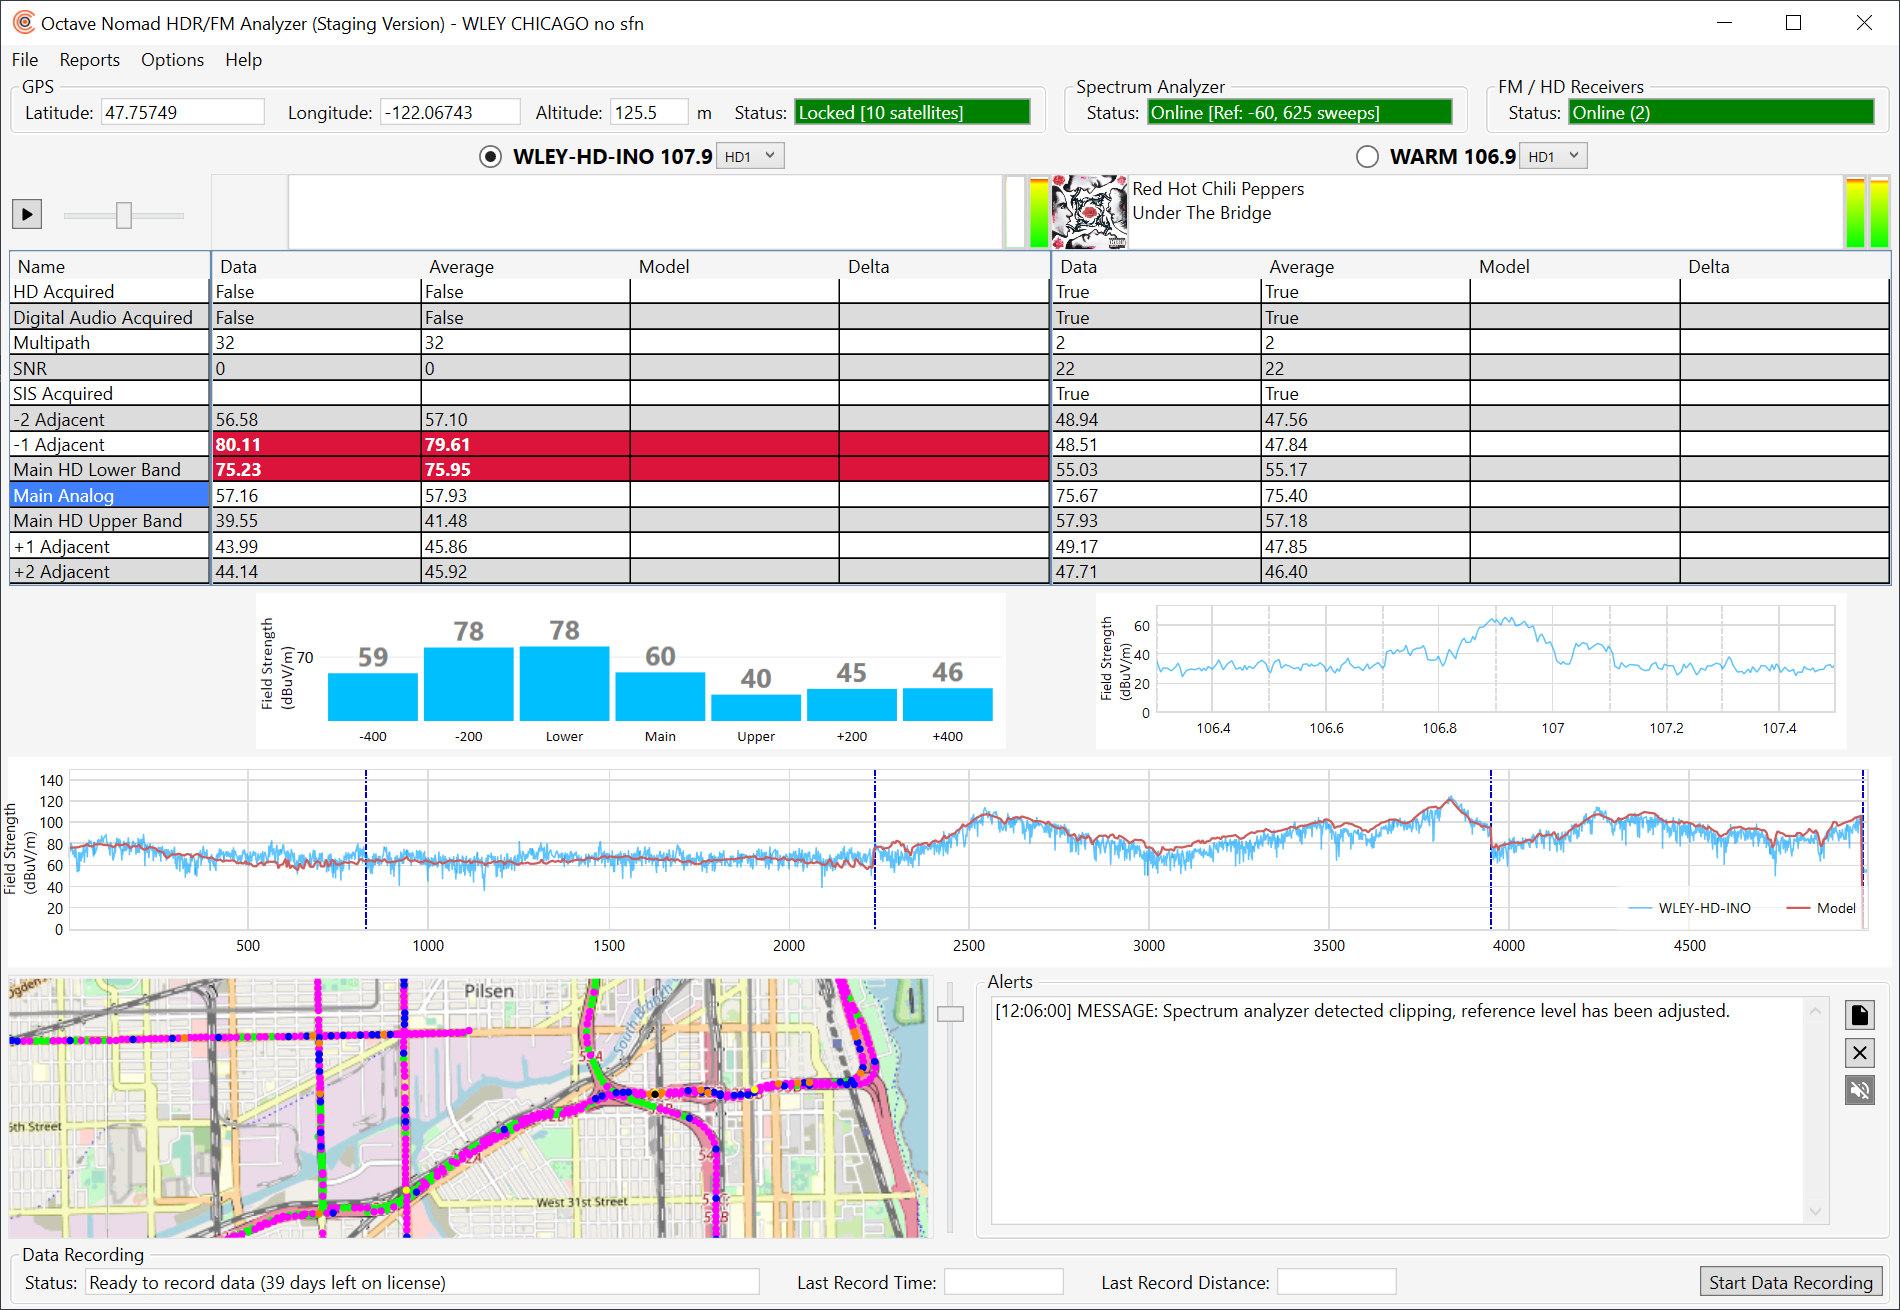Select the WARM 106.9 radio button
The height and width of the screenshot is (1310, 1900).
click(x=1367, y=157)
